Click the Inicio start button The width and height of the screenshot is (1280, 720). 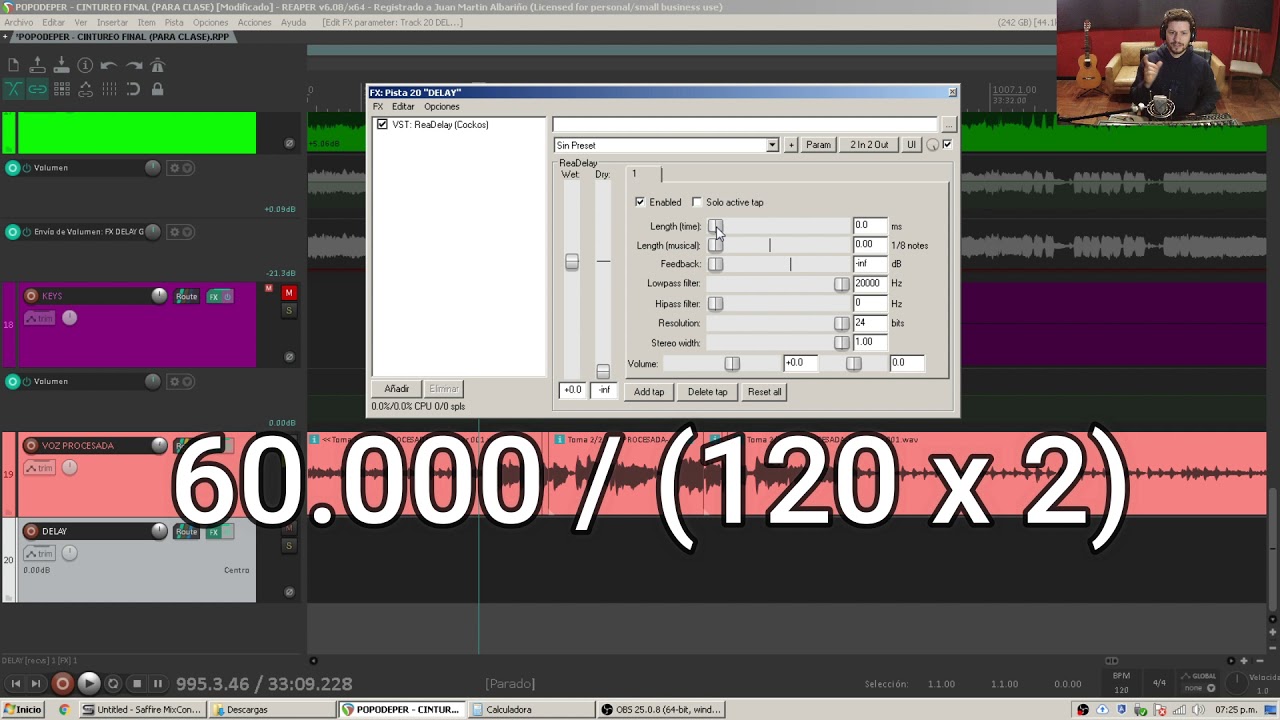[22, 710]
